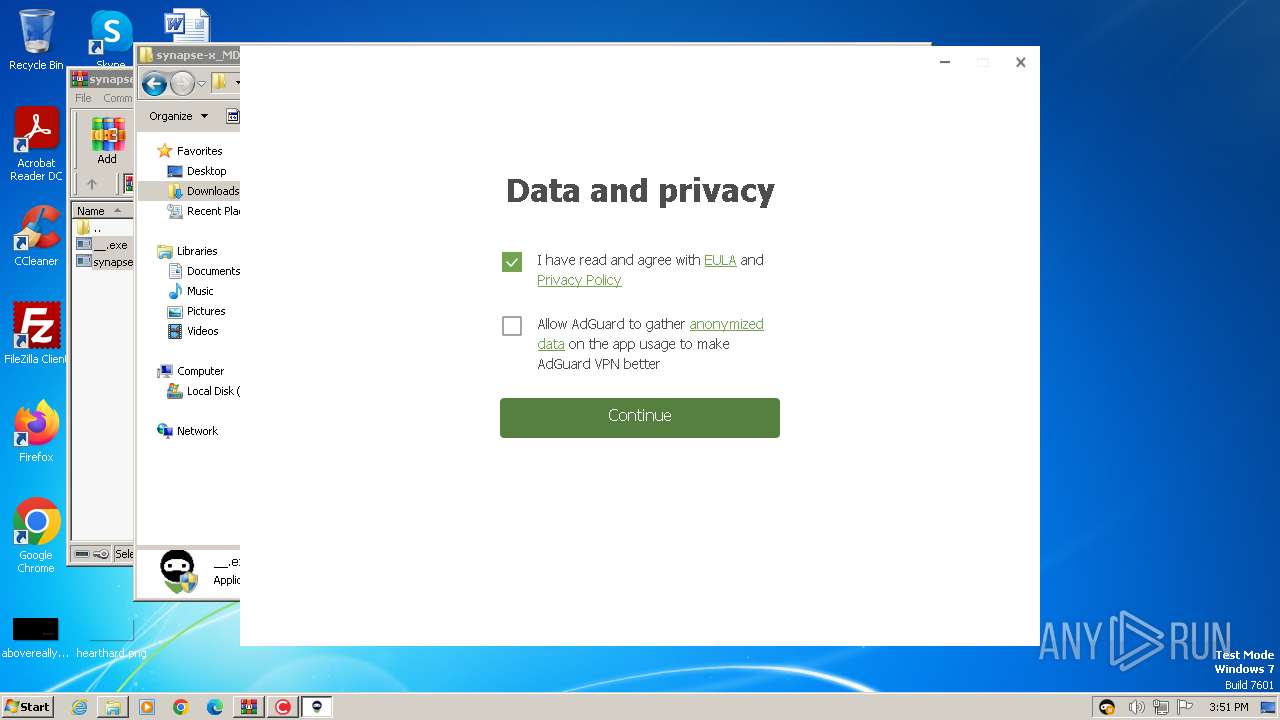
Task: Select the abovereally desktop file
Action: 36,638
